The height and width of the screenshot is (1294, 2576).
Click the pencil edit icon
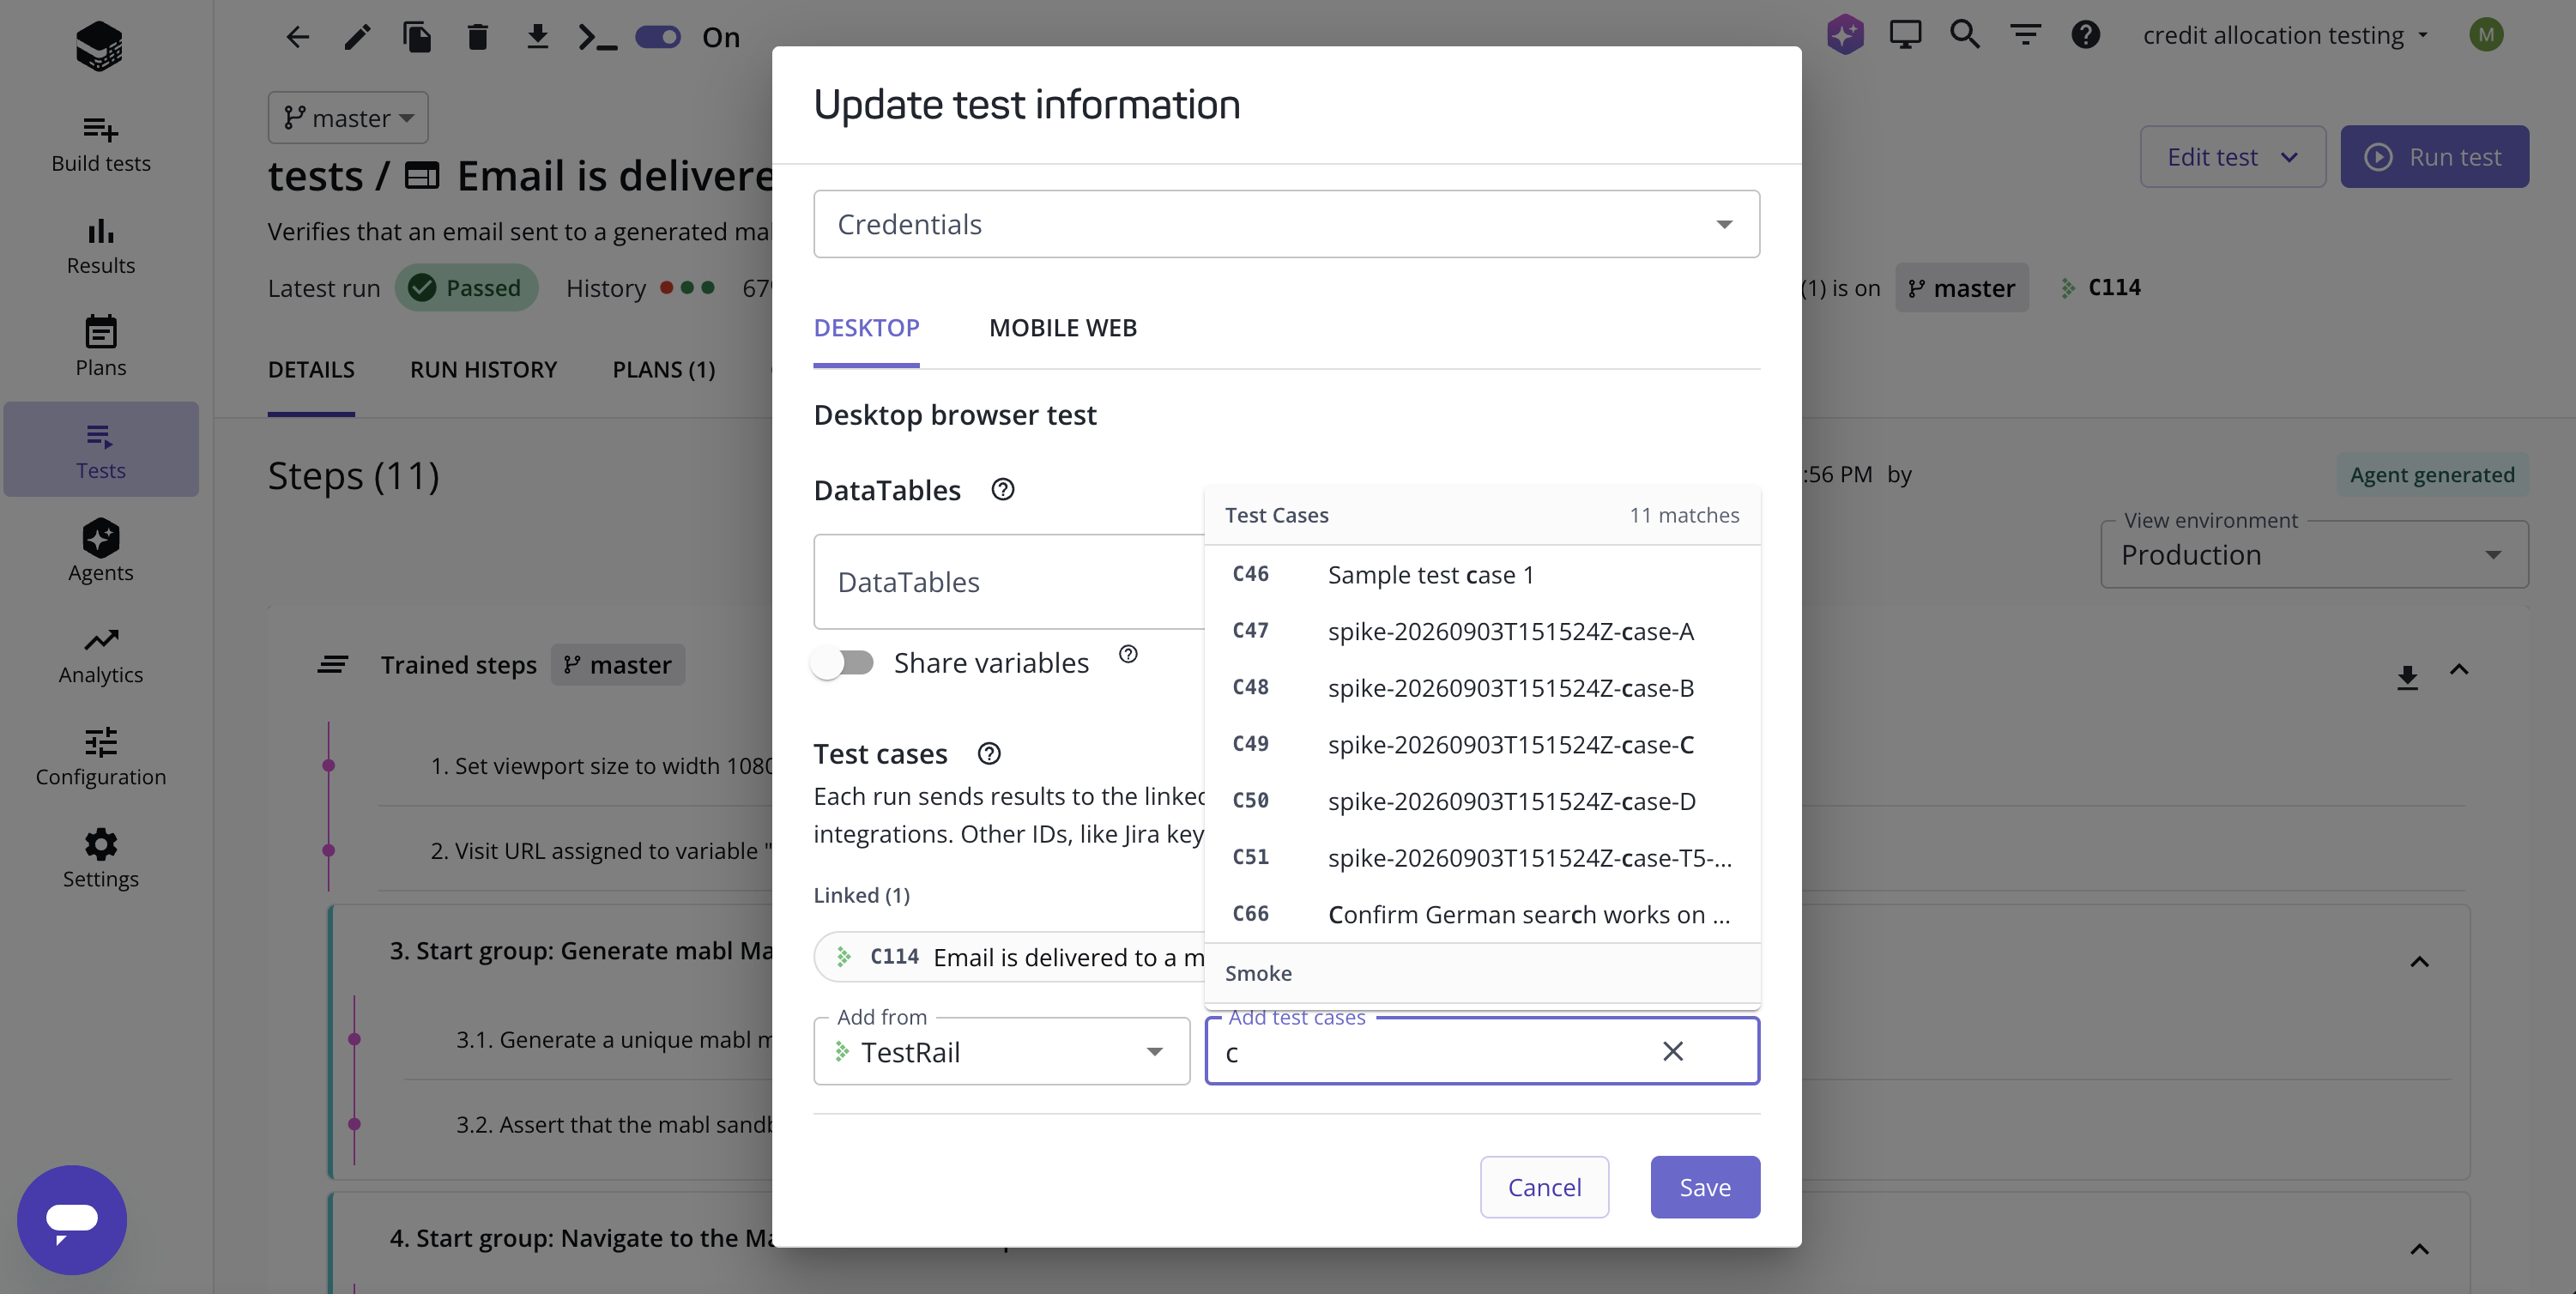click(x=357, y=37)
